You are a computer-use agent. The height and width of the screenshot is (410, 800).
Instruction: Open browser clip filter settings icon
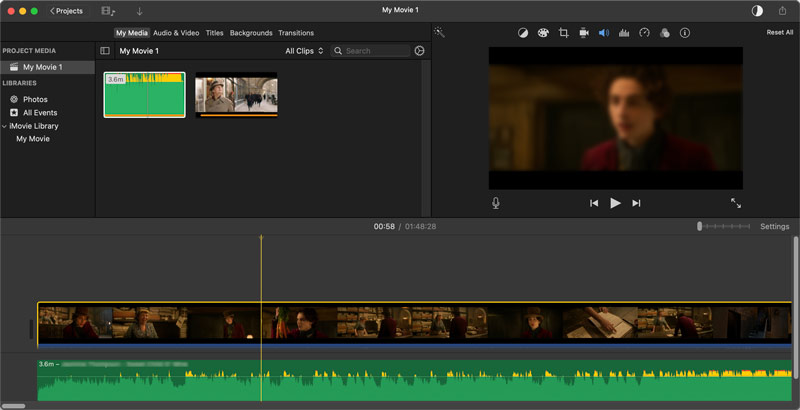click(419, 50)
